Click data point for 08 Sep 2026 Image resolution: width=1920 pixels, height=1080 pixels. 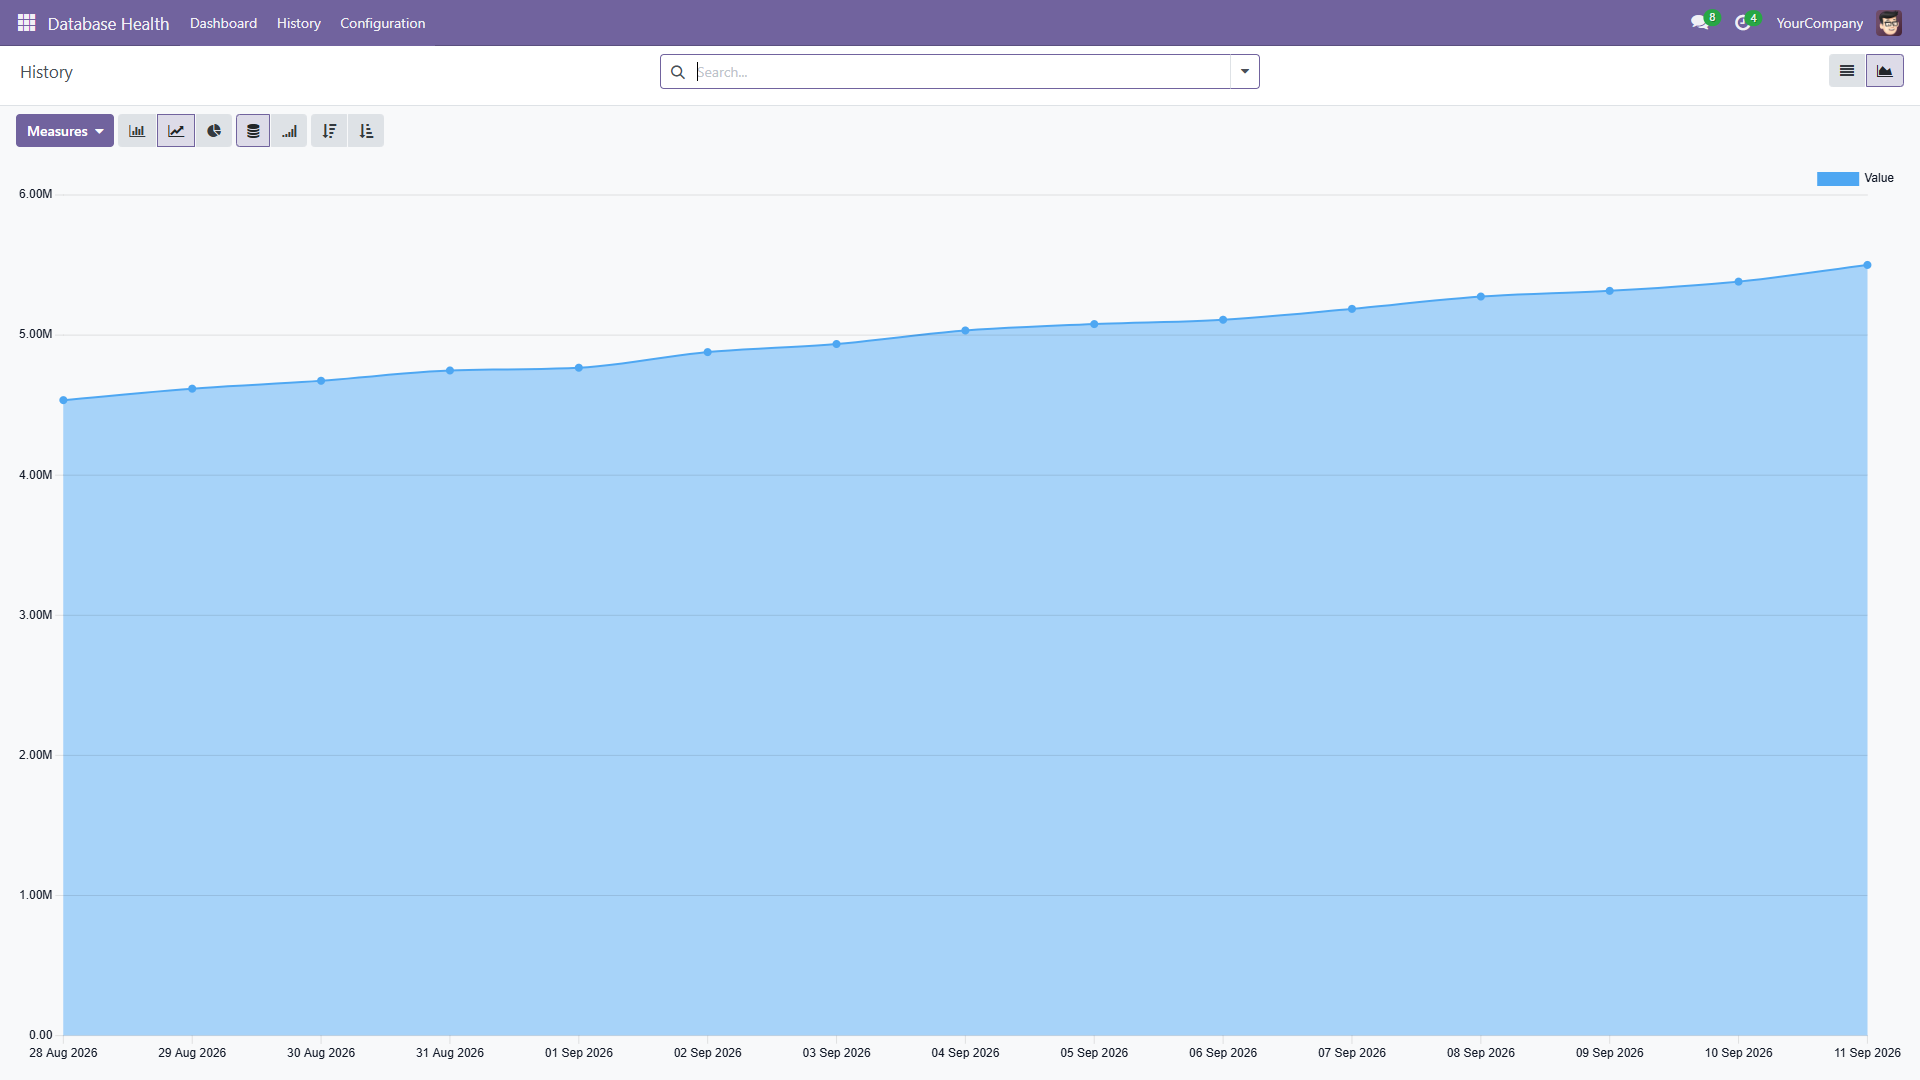(1481, 296)
